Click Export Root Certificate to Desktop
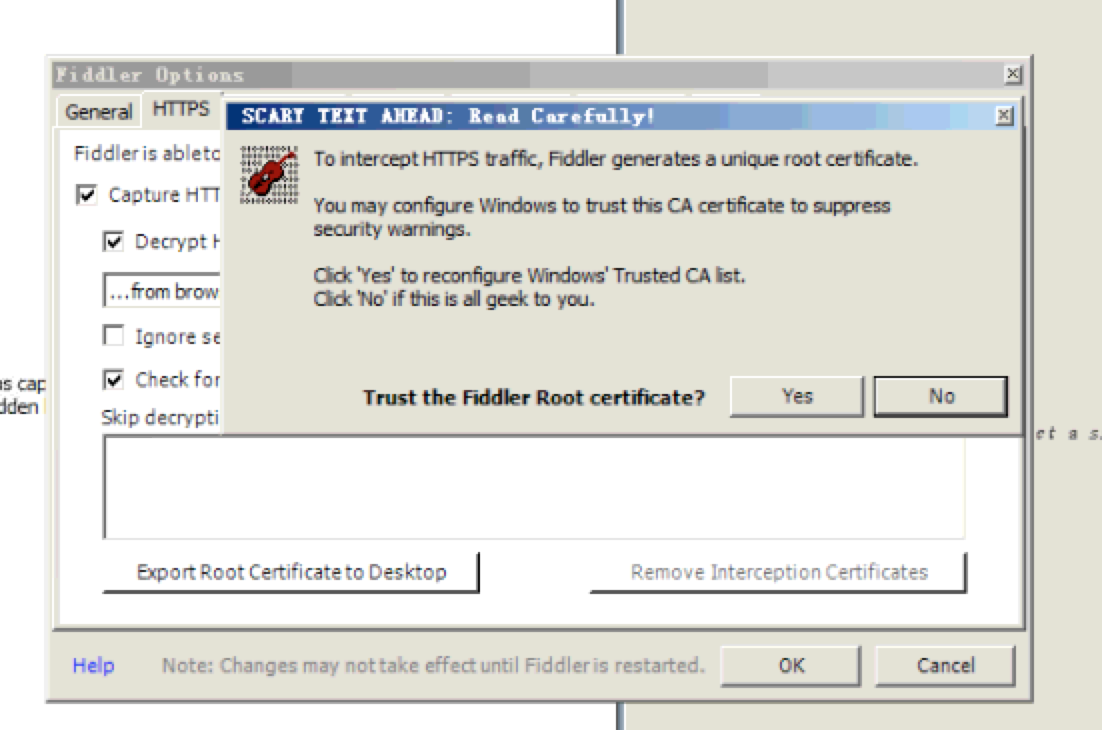 point(291,572)
